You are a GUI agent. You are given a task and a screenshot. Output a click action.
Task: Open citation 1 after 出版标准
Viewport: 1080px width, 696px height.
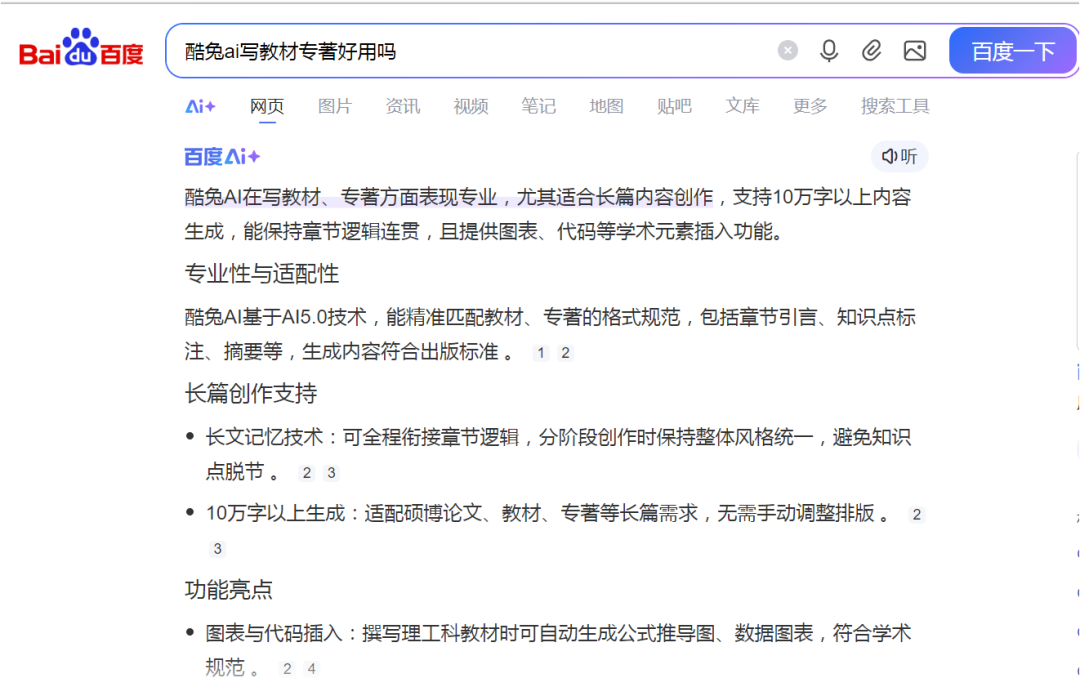tap(541, 353)
